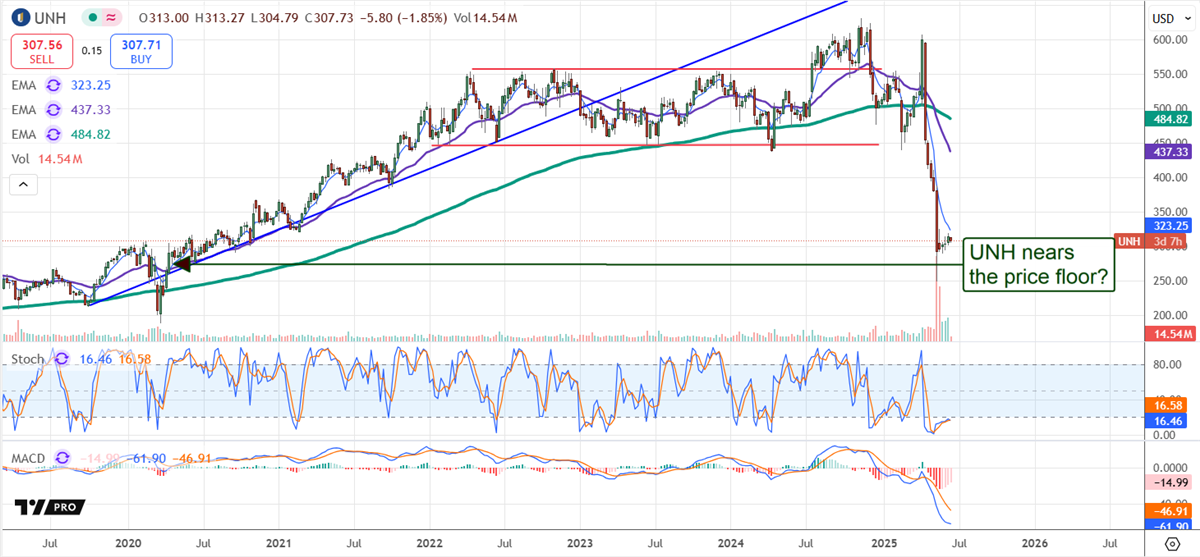The width and height of the screenshot is (1200, 557).
Task: Click the green 484.82 EMA legend value
Action: pyautogui.click(x=92, y=135)
